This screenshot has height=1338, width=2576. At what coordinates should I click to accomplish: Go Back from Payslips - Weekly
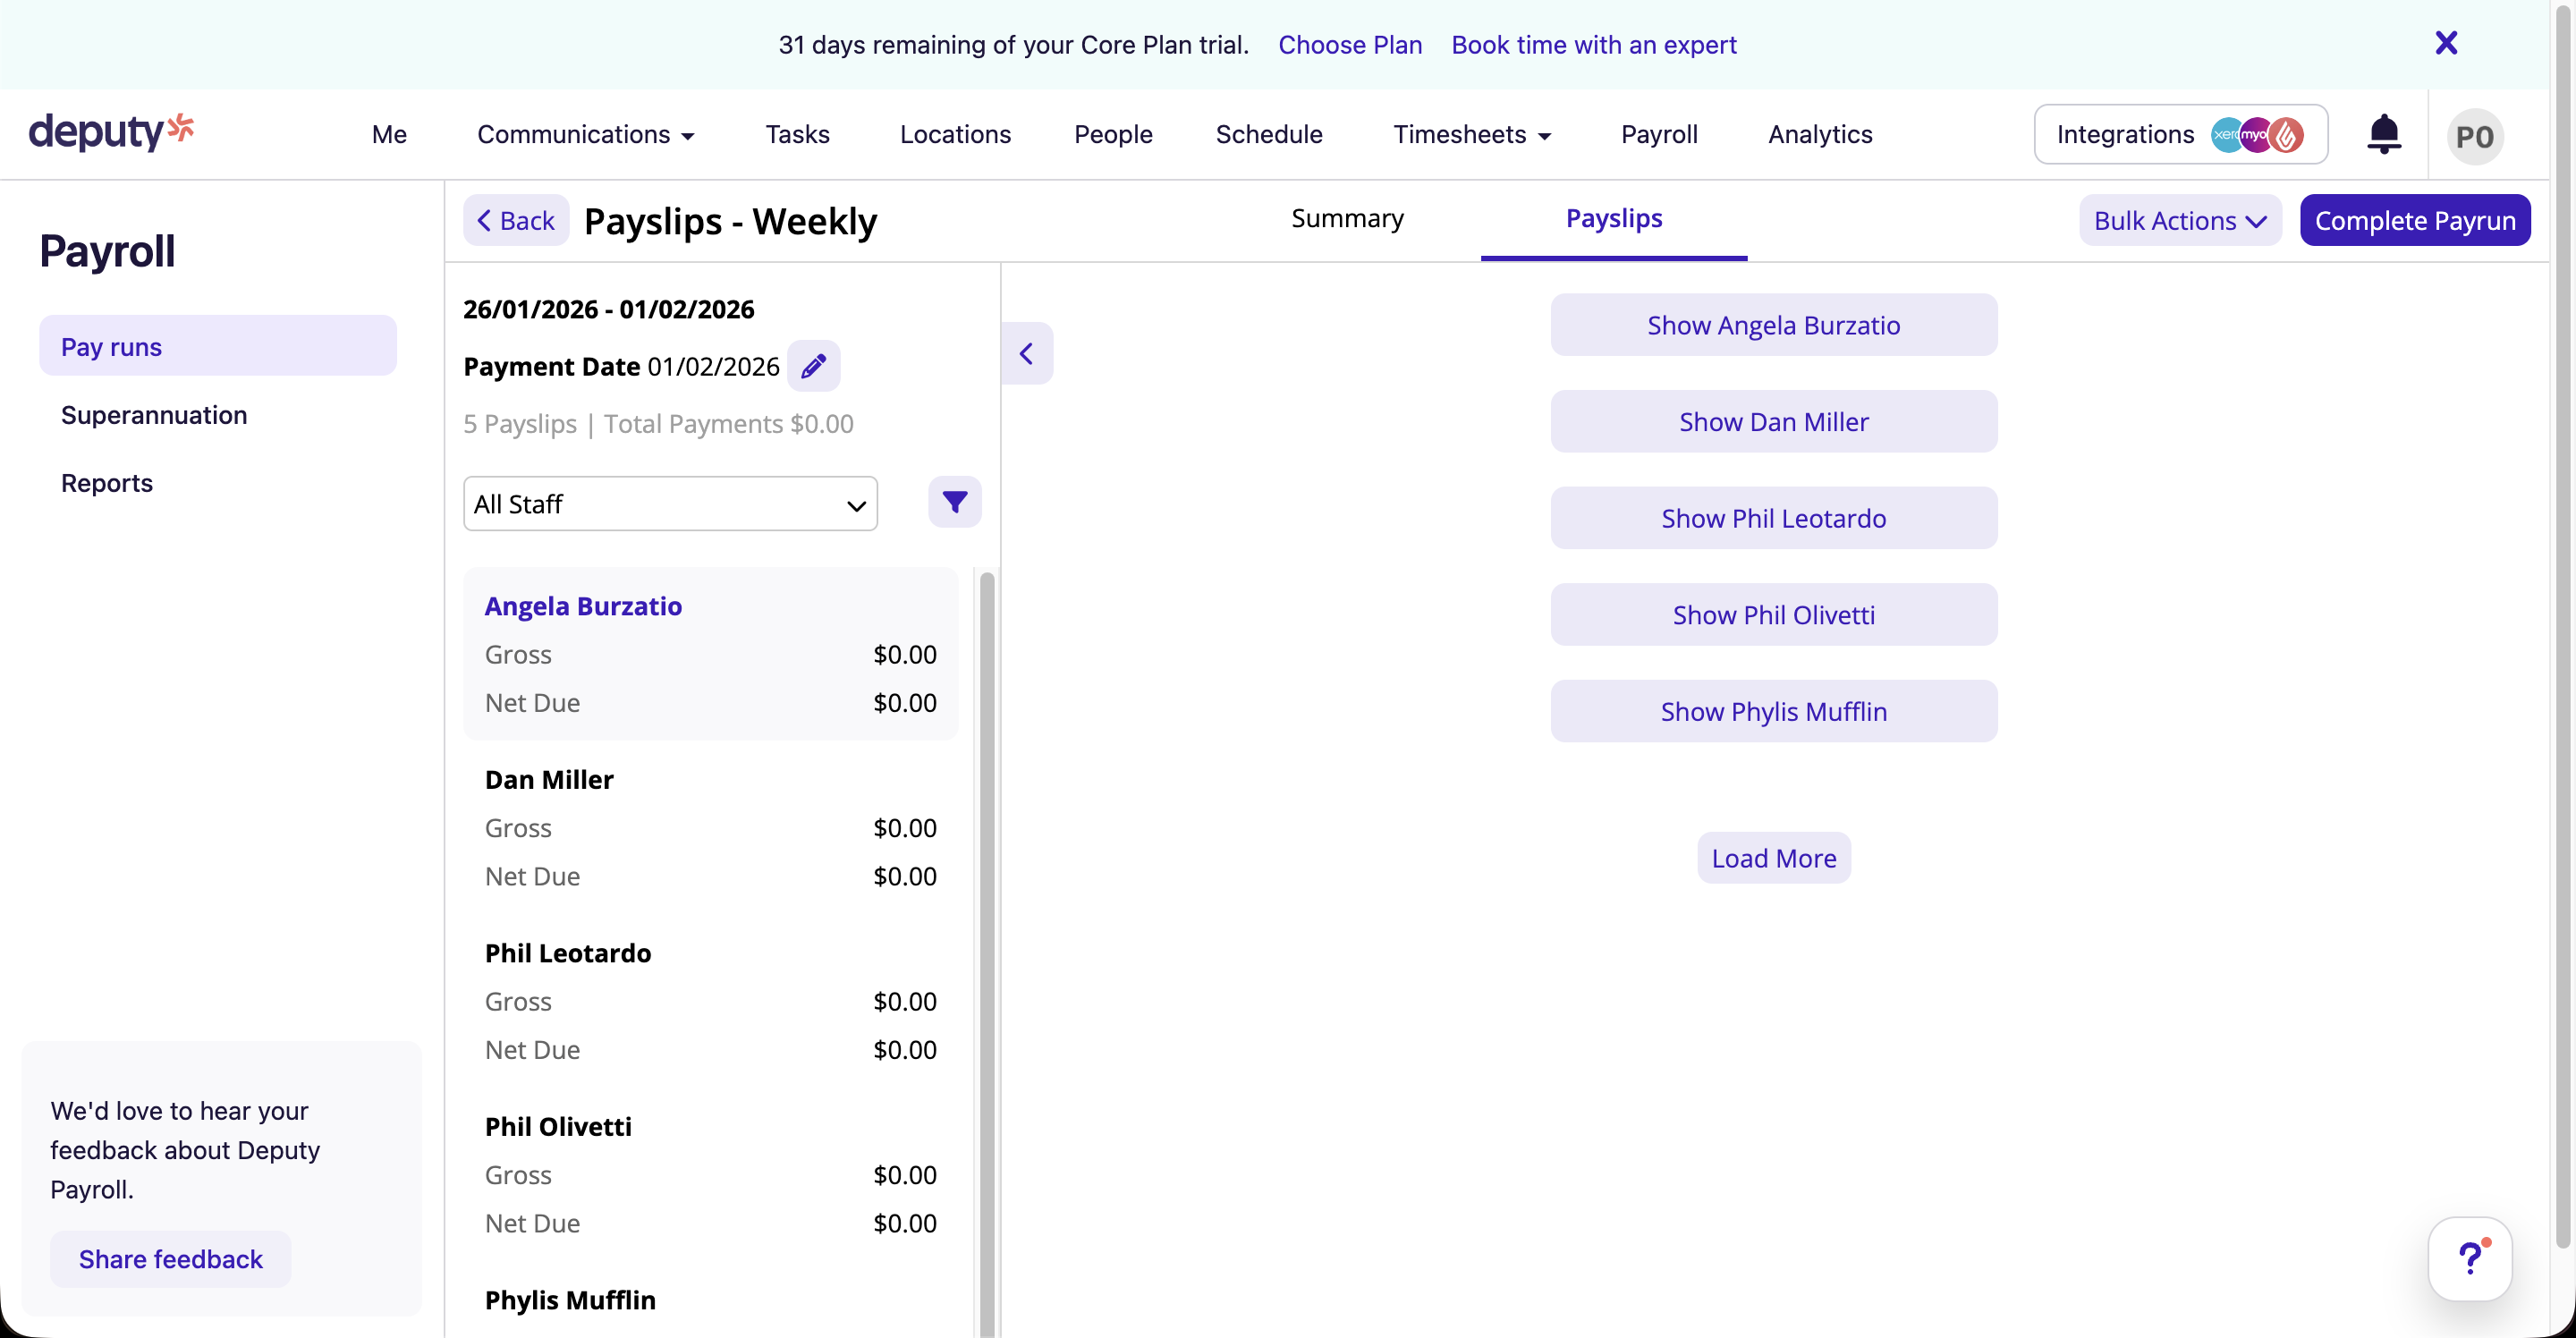coord(515,220)
